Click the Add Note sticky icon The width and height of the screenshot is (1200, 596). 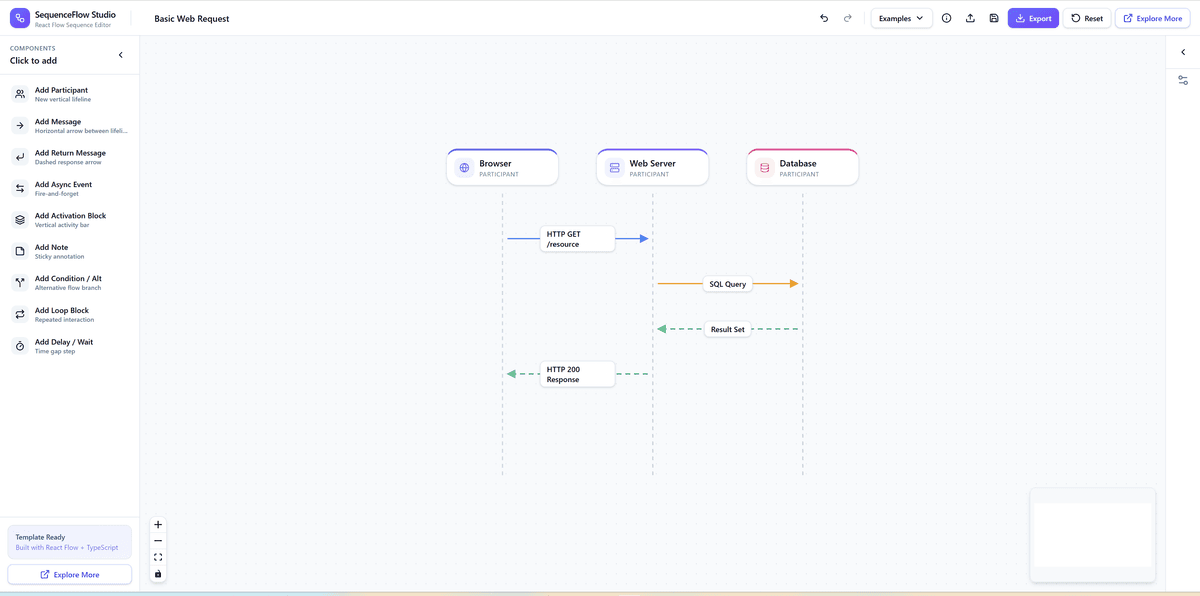20,251
